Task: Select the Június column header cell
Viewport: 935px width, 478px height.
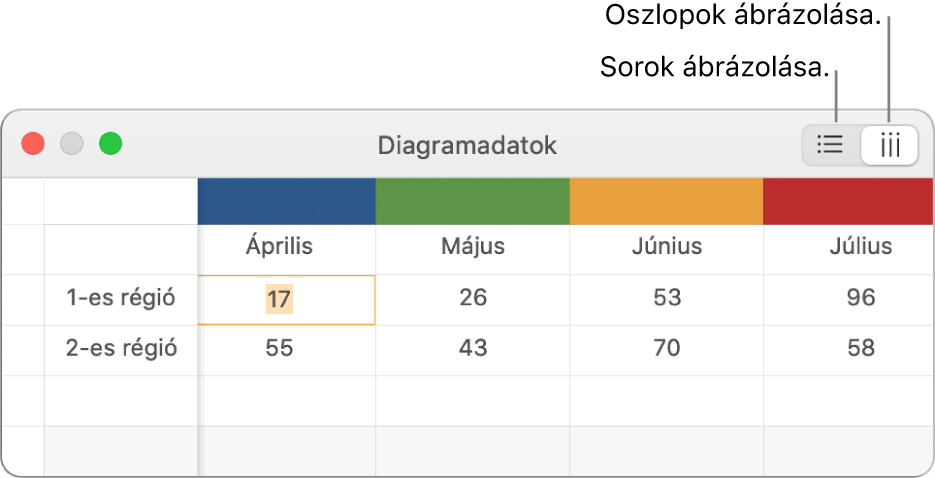Action: 666,246
